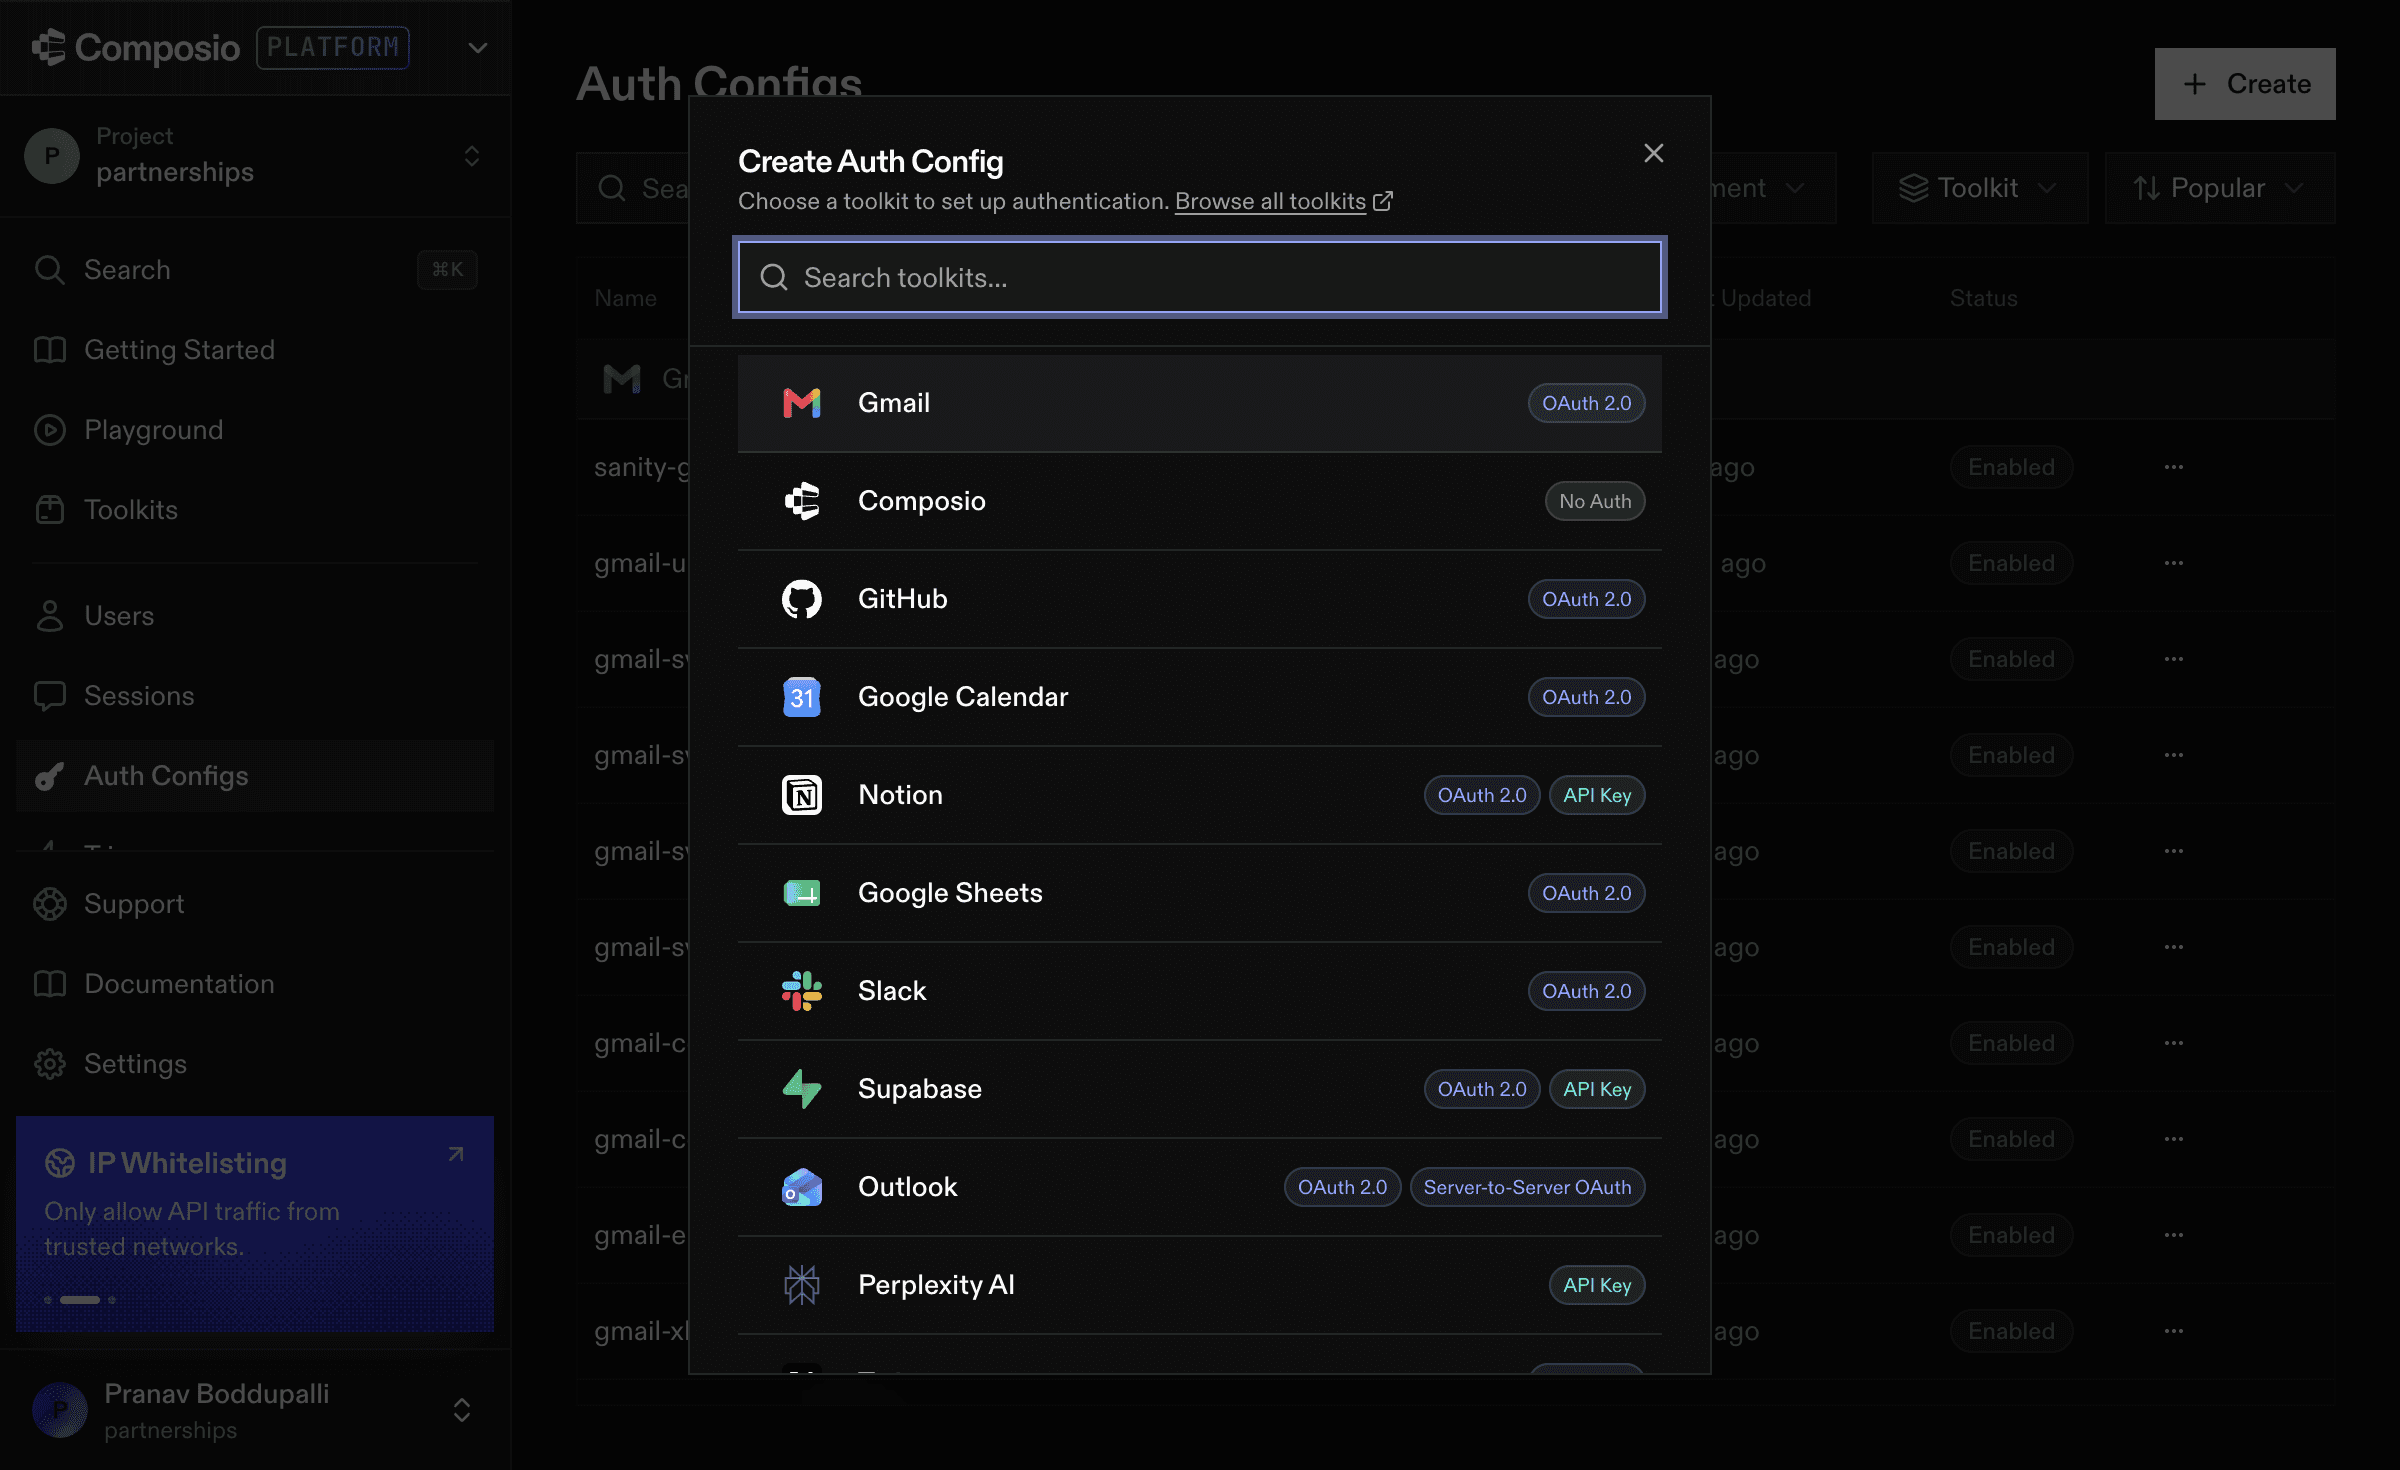2400x1470 pixels.
Task: Click the Create button at top right
Action: pyautogui.click(x=2245, y=84)
